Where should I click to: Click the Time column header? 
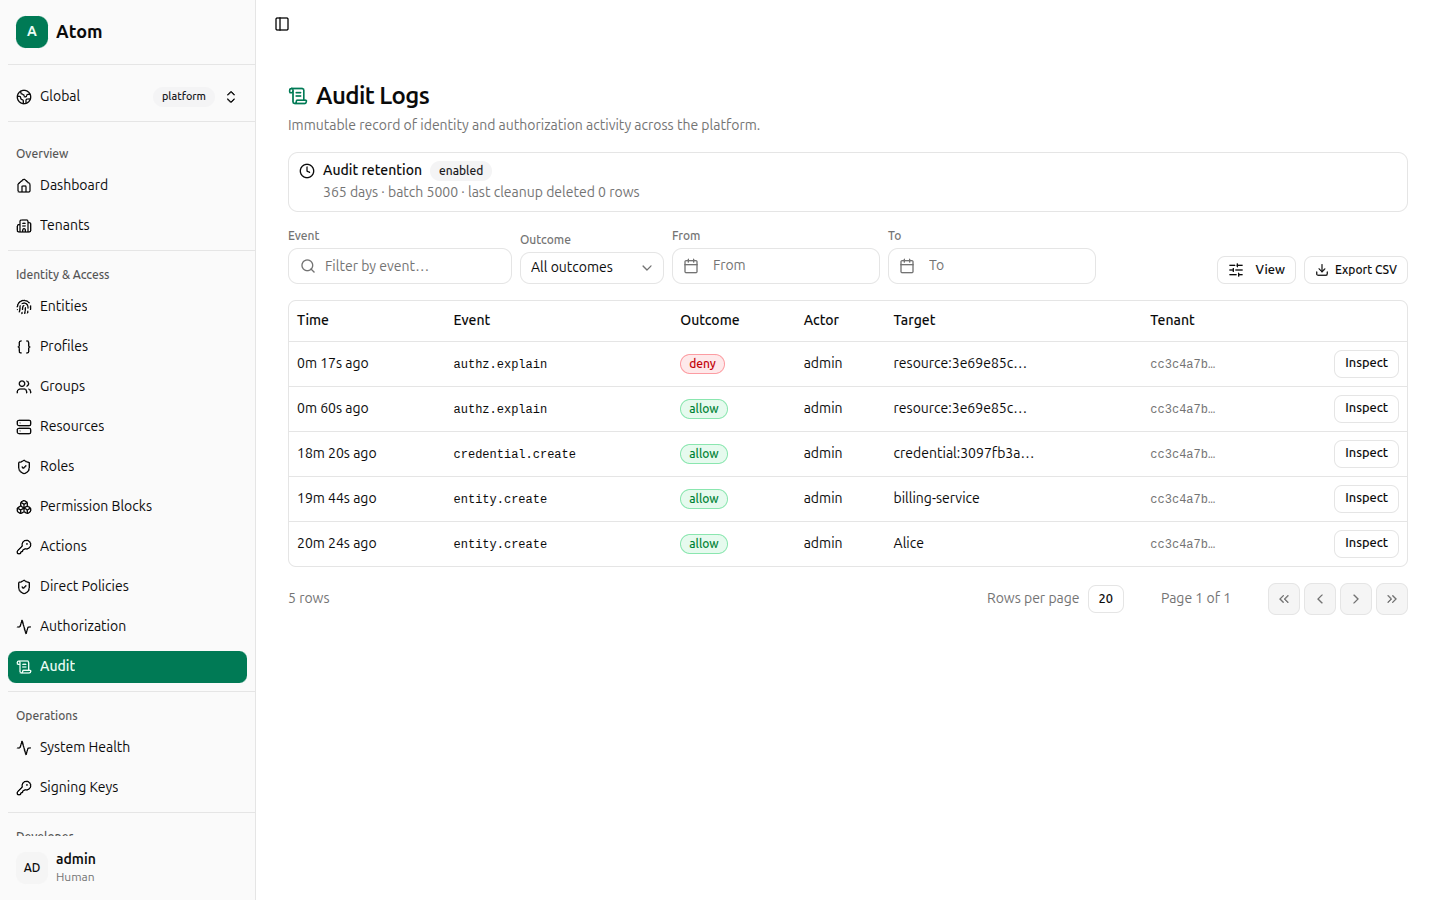click(313, 321)
